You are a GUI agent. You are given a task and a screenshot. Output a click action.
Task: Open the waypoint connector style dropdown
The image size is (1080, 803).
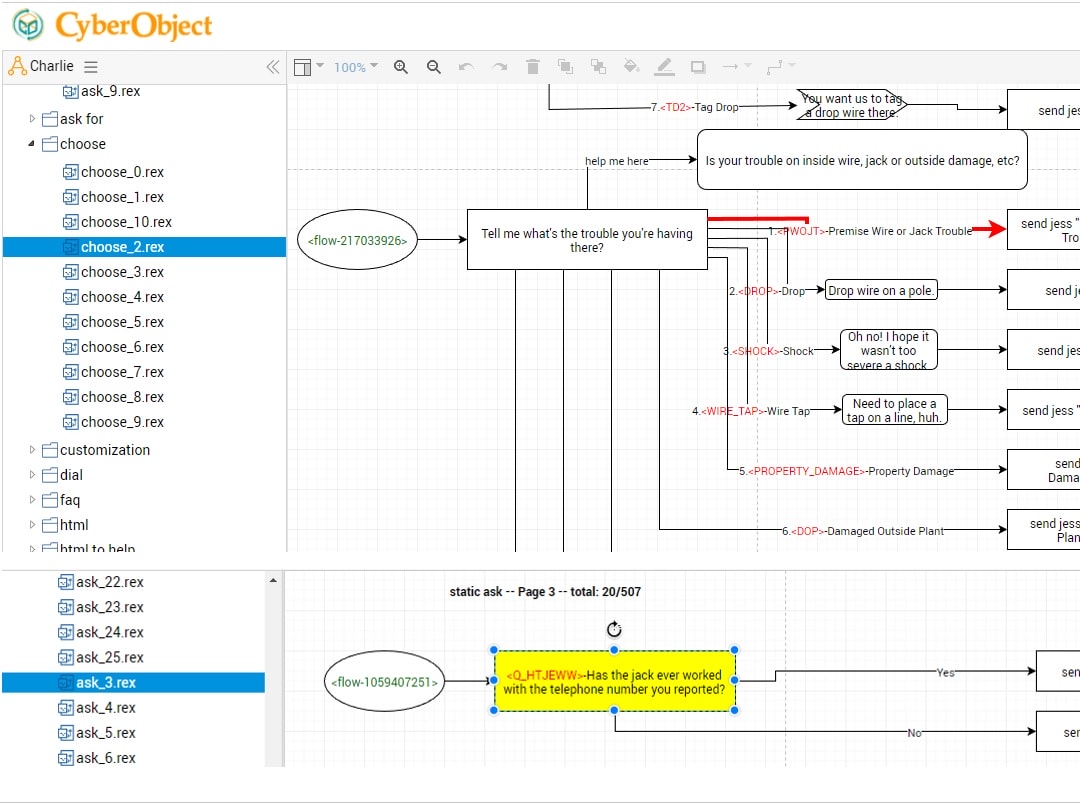(x=780, y=67)
